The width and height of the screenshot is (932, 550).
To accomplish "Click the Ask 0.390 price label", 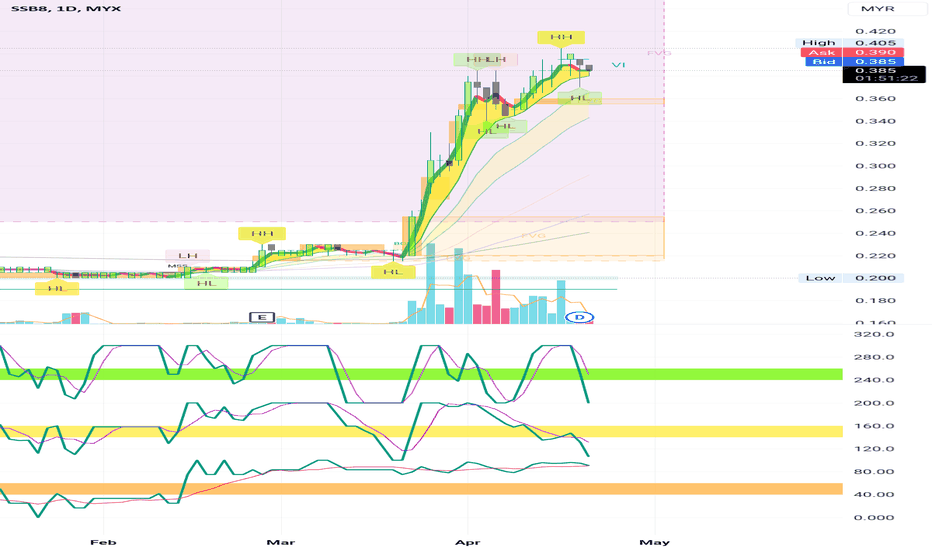I will (852, 52).
